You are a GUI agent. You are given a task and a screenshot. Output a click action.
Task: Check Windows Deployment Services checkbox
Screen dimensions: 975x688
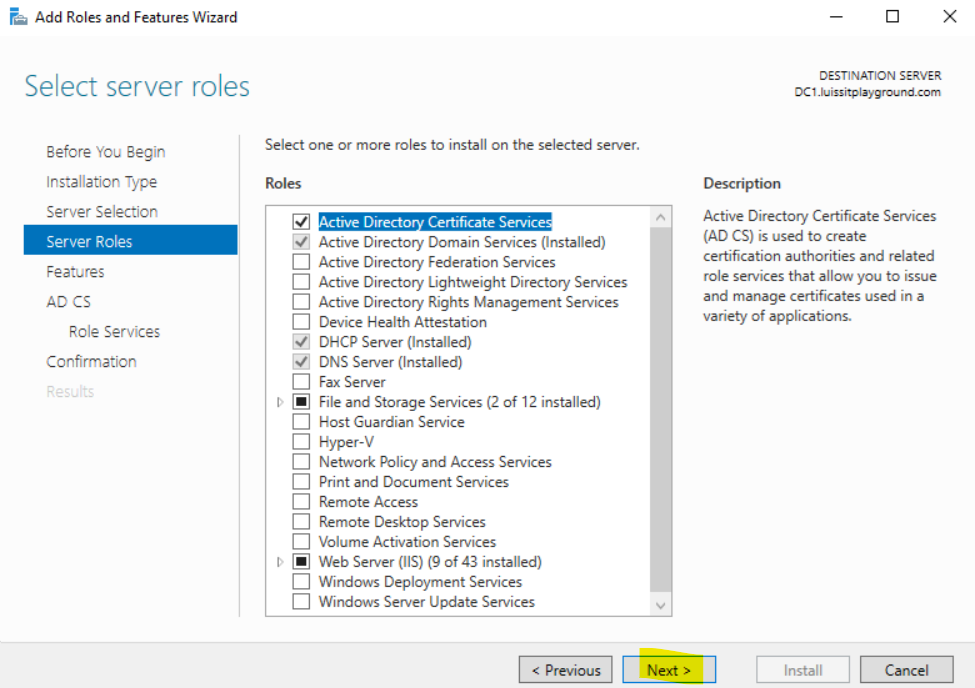301,582
